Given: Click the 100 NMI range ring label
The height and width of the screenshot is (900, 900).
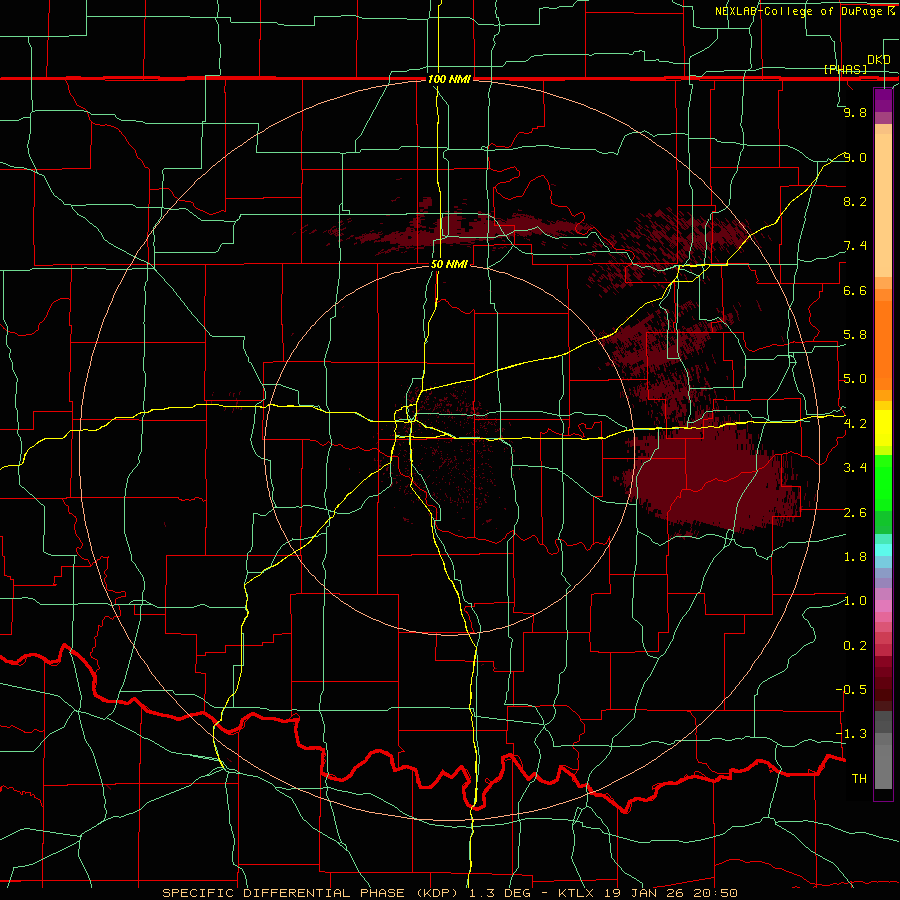Looking at the screenshot, I should pos(449,79).
